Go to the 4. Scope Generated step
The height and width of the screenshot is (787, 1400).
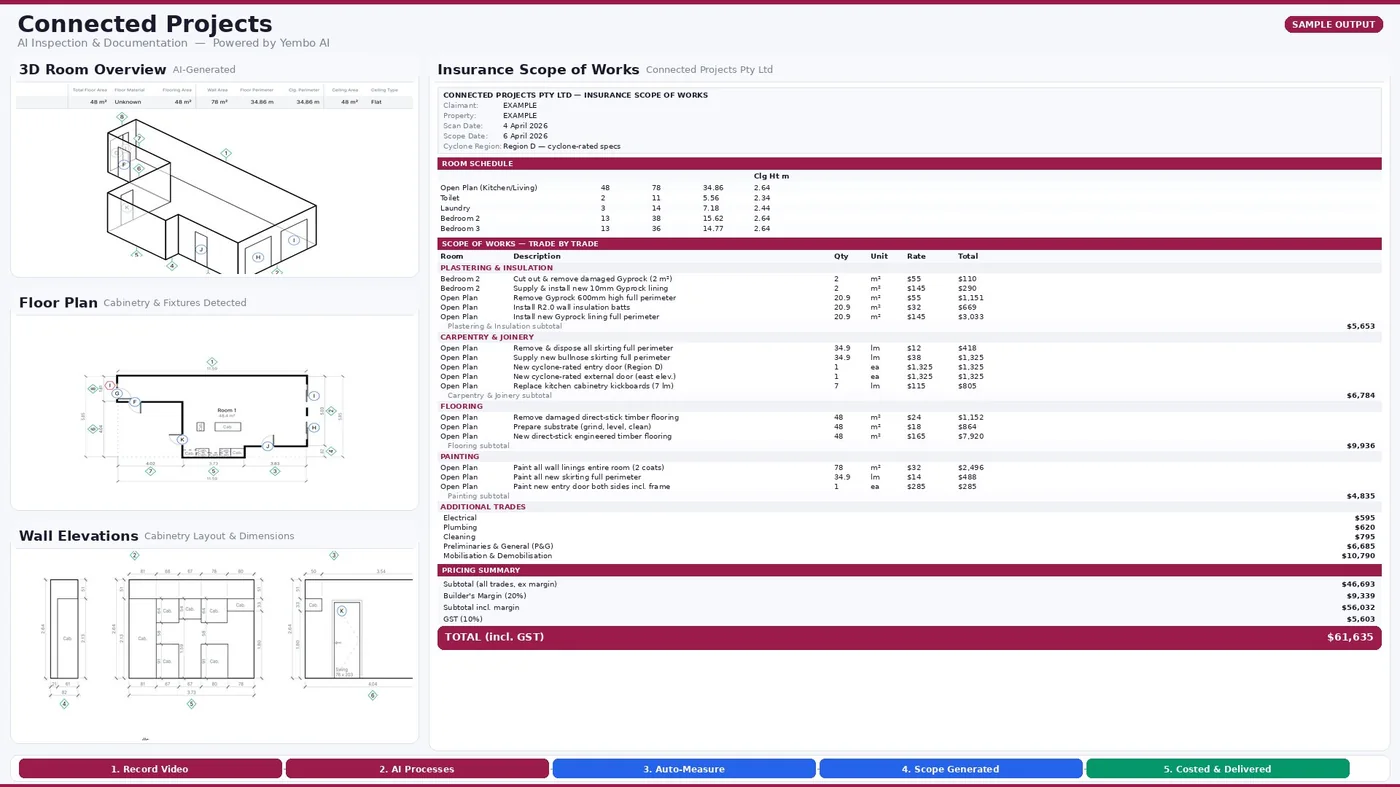(951, 769)
